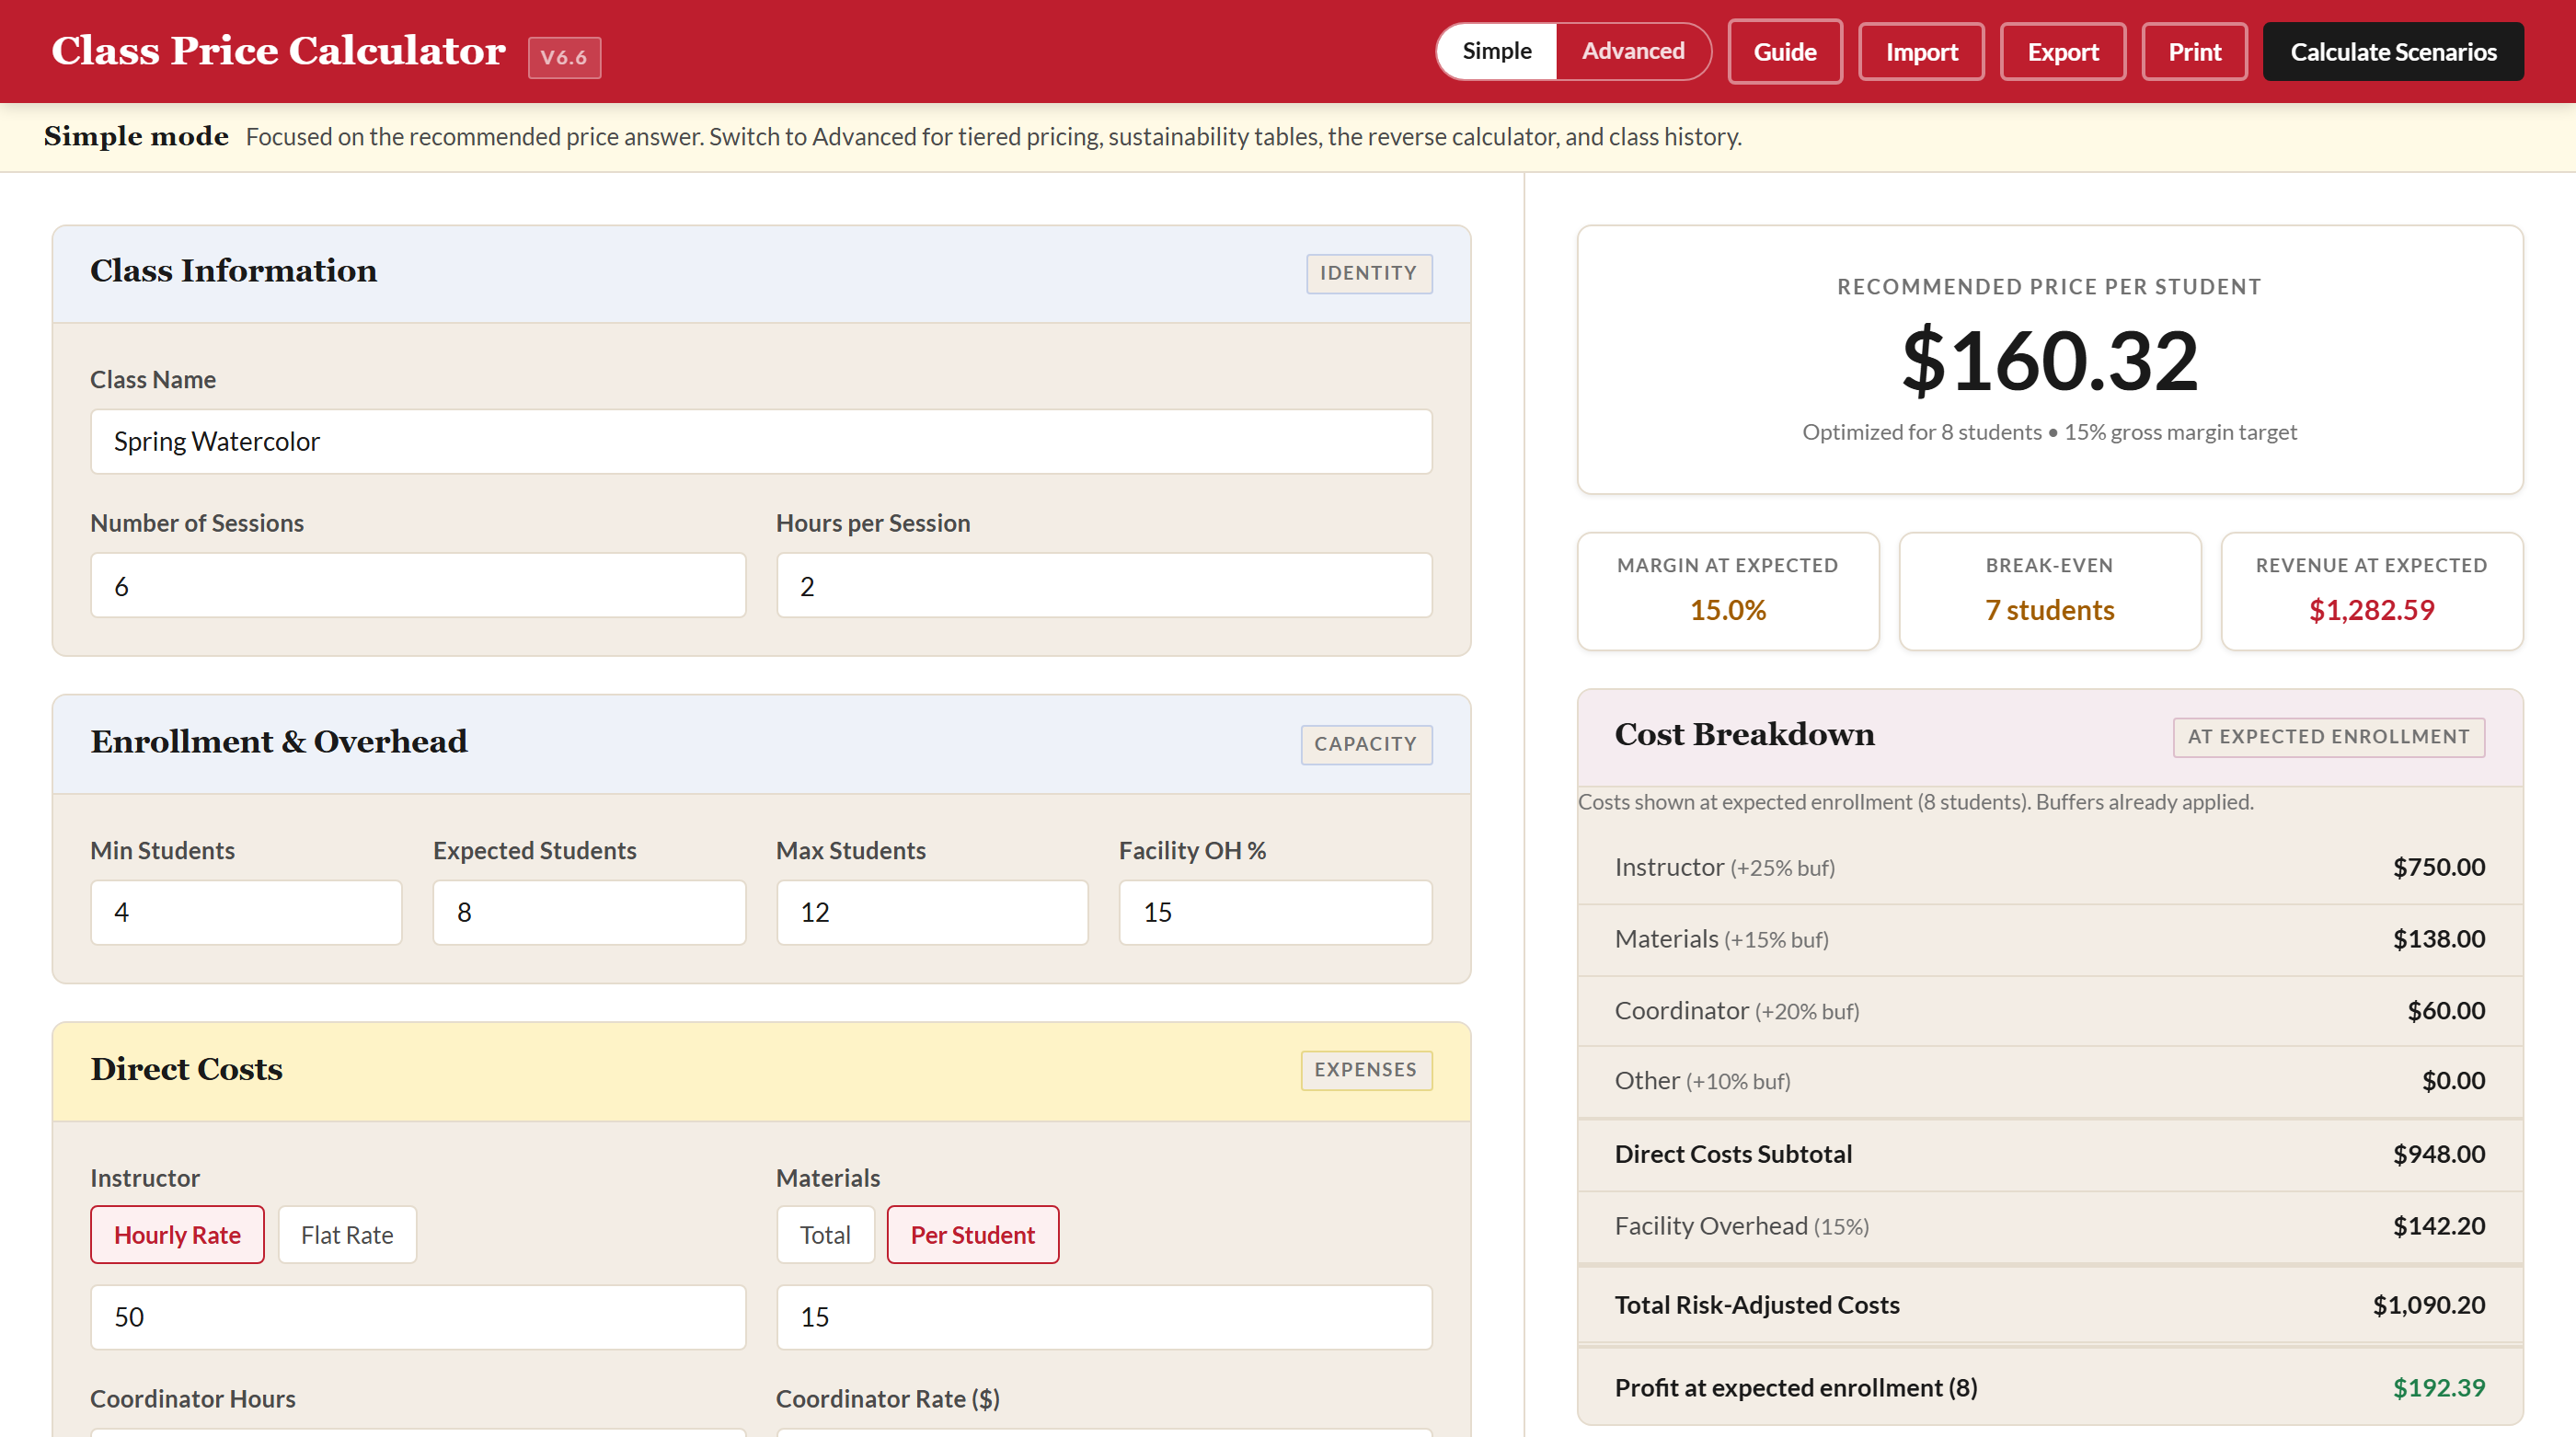The image size is (2576, 1437).
Task: Click the Coordinator cost $60.00
Action: click(x=2445, y=1011)
